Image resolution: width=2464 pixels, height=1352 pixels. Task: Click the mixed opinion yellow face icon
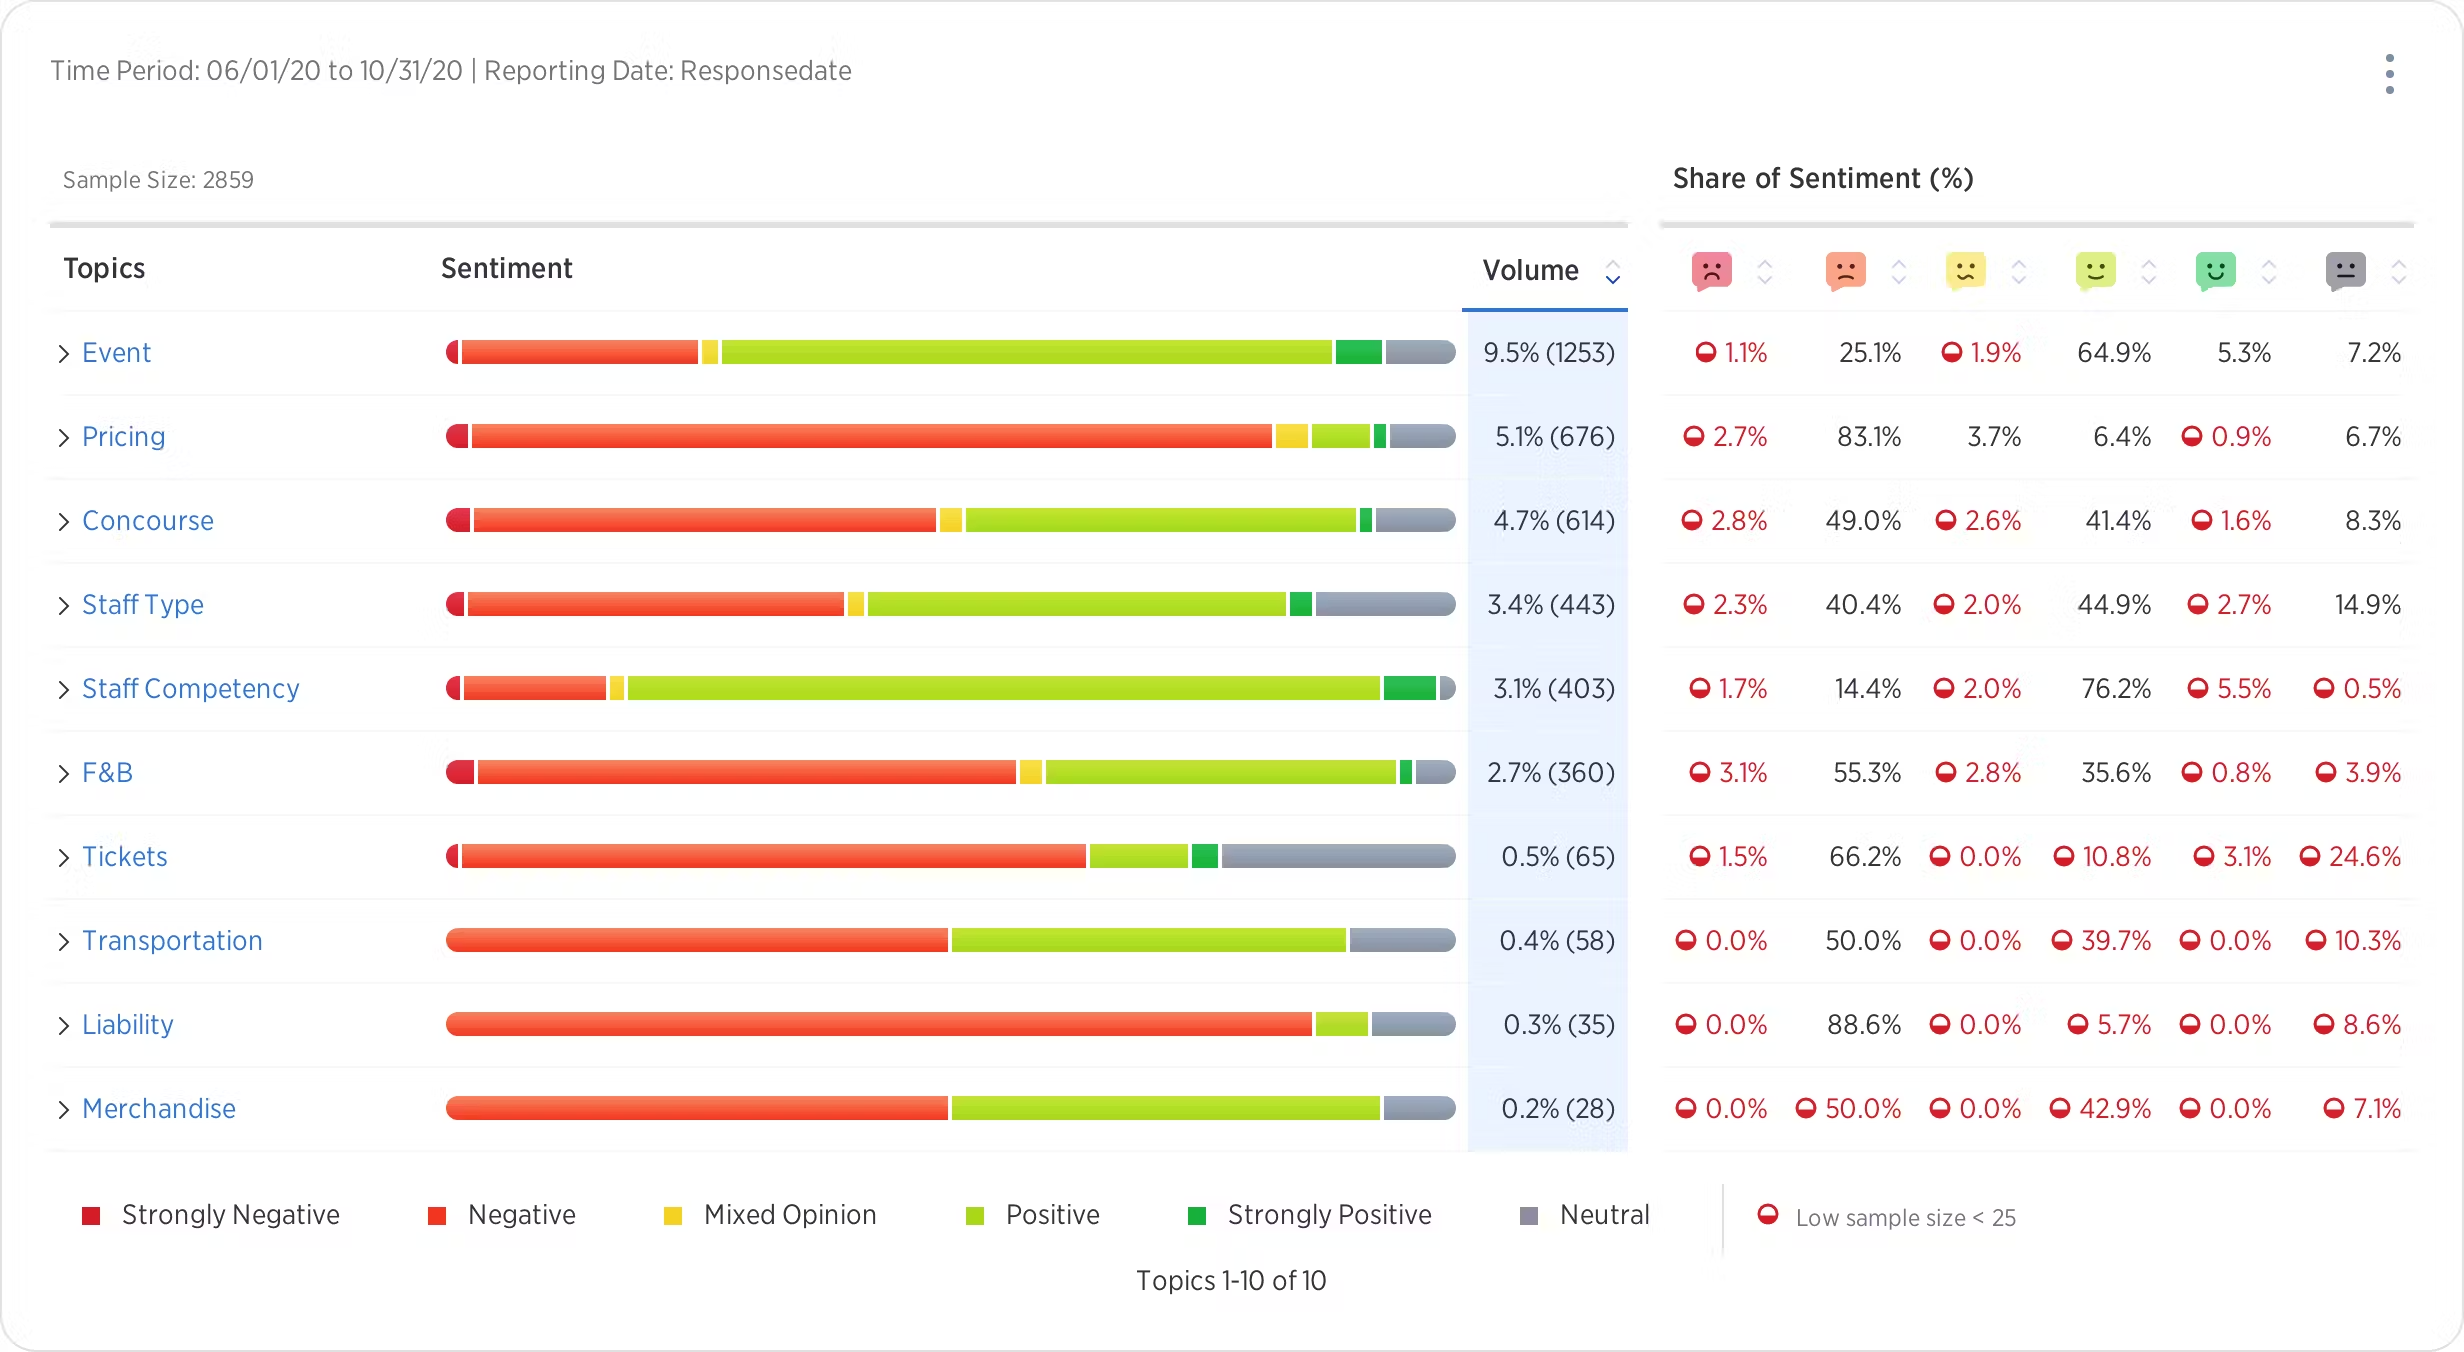(1965, 270)
